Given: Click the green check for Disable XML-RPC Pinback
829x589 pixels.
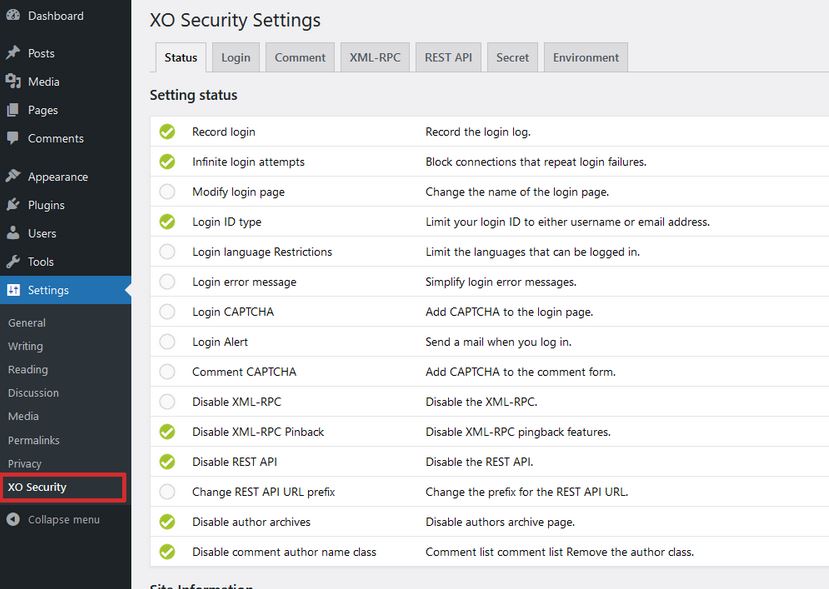Looking at the screenshot, I should (x=167, y=432).
